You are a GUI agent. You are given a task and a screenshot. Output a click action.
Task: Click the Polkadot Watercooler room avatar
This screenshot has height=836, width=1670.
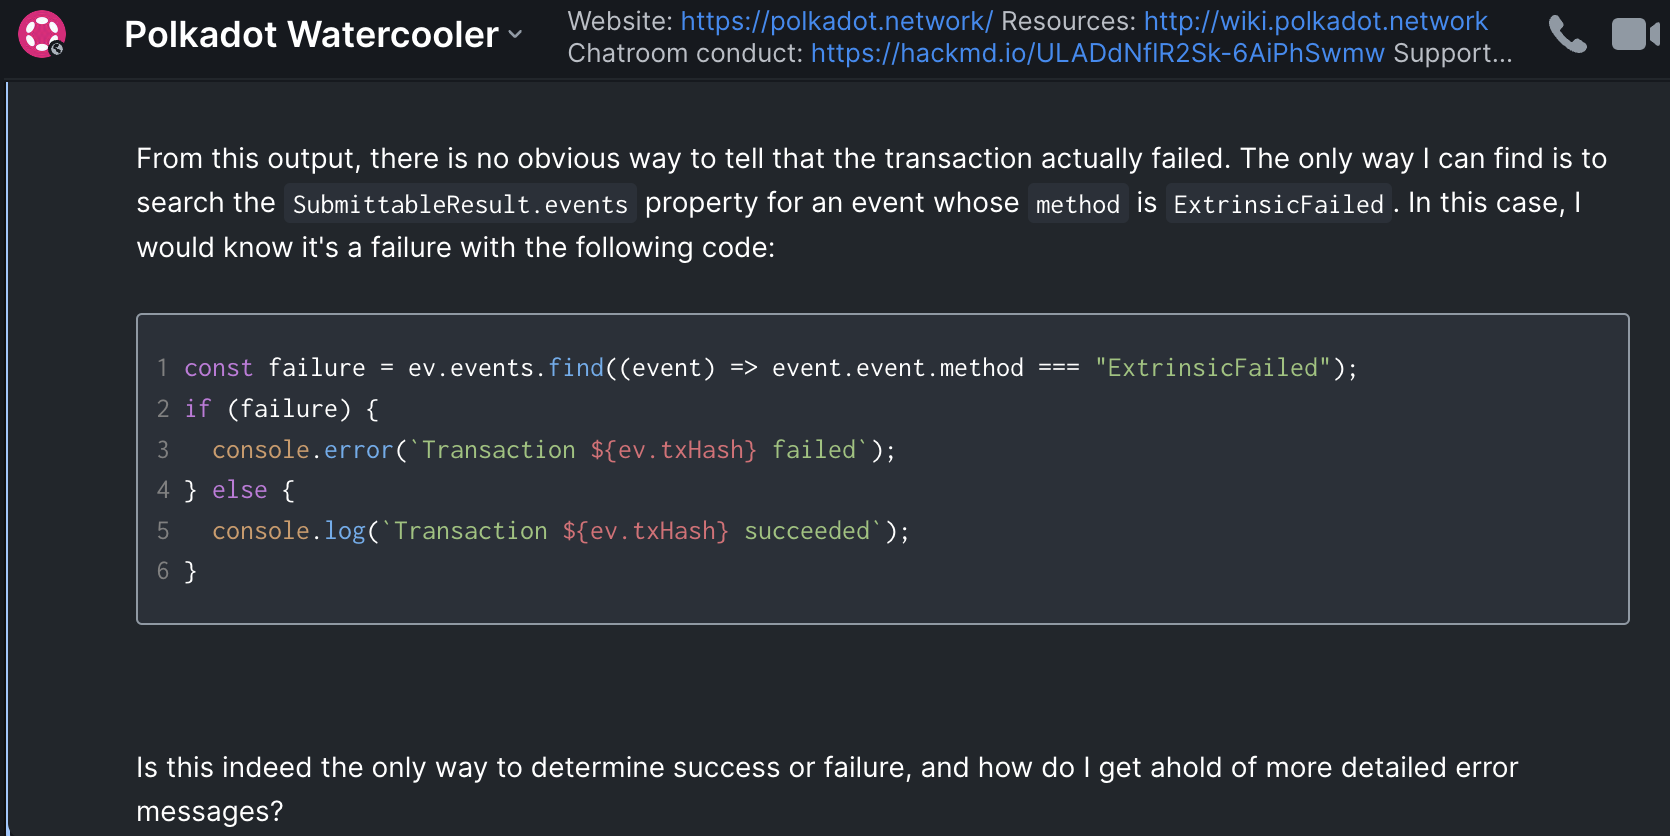click(41, 33)
